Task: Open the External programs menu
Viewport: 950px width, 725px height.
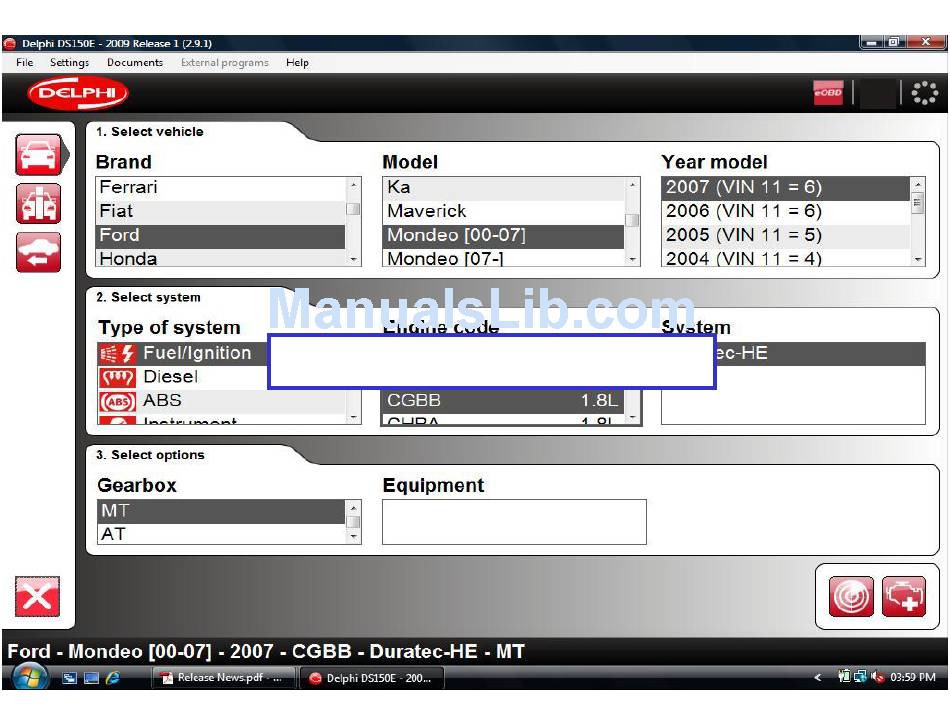Action: [225, 62]
